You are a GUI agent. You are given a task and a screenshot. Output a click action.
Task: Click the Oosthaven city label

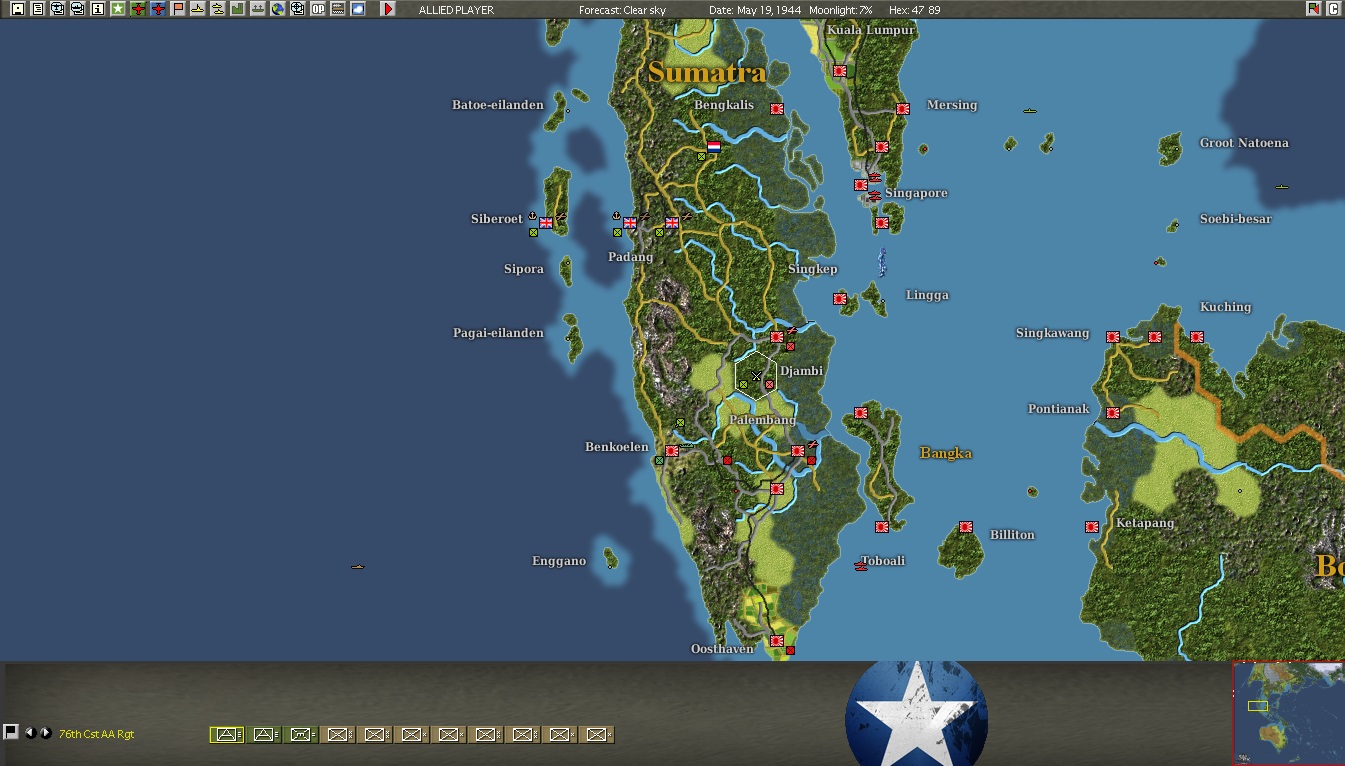coord(722,649)
